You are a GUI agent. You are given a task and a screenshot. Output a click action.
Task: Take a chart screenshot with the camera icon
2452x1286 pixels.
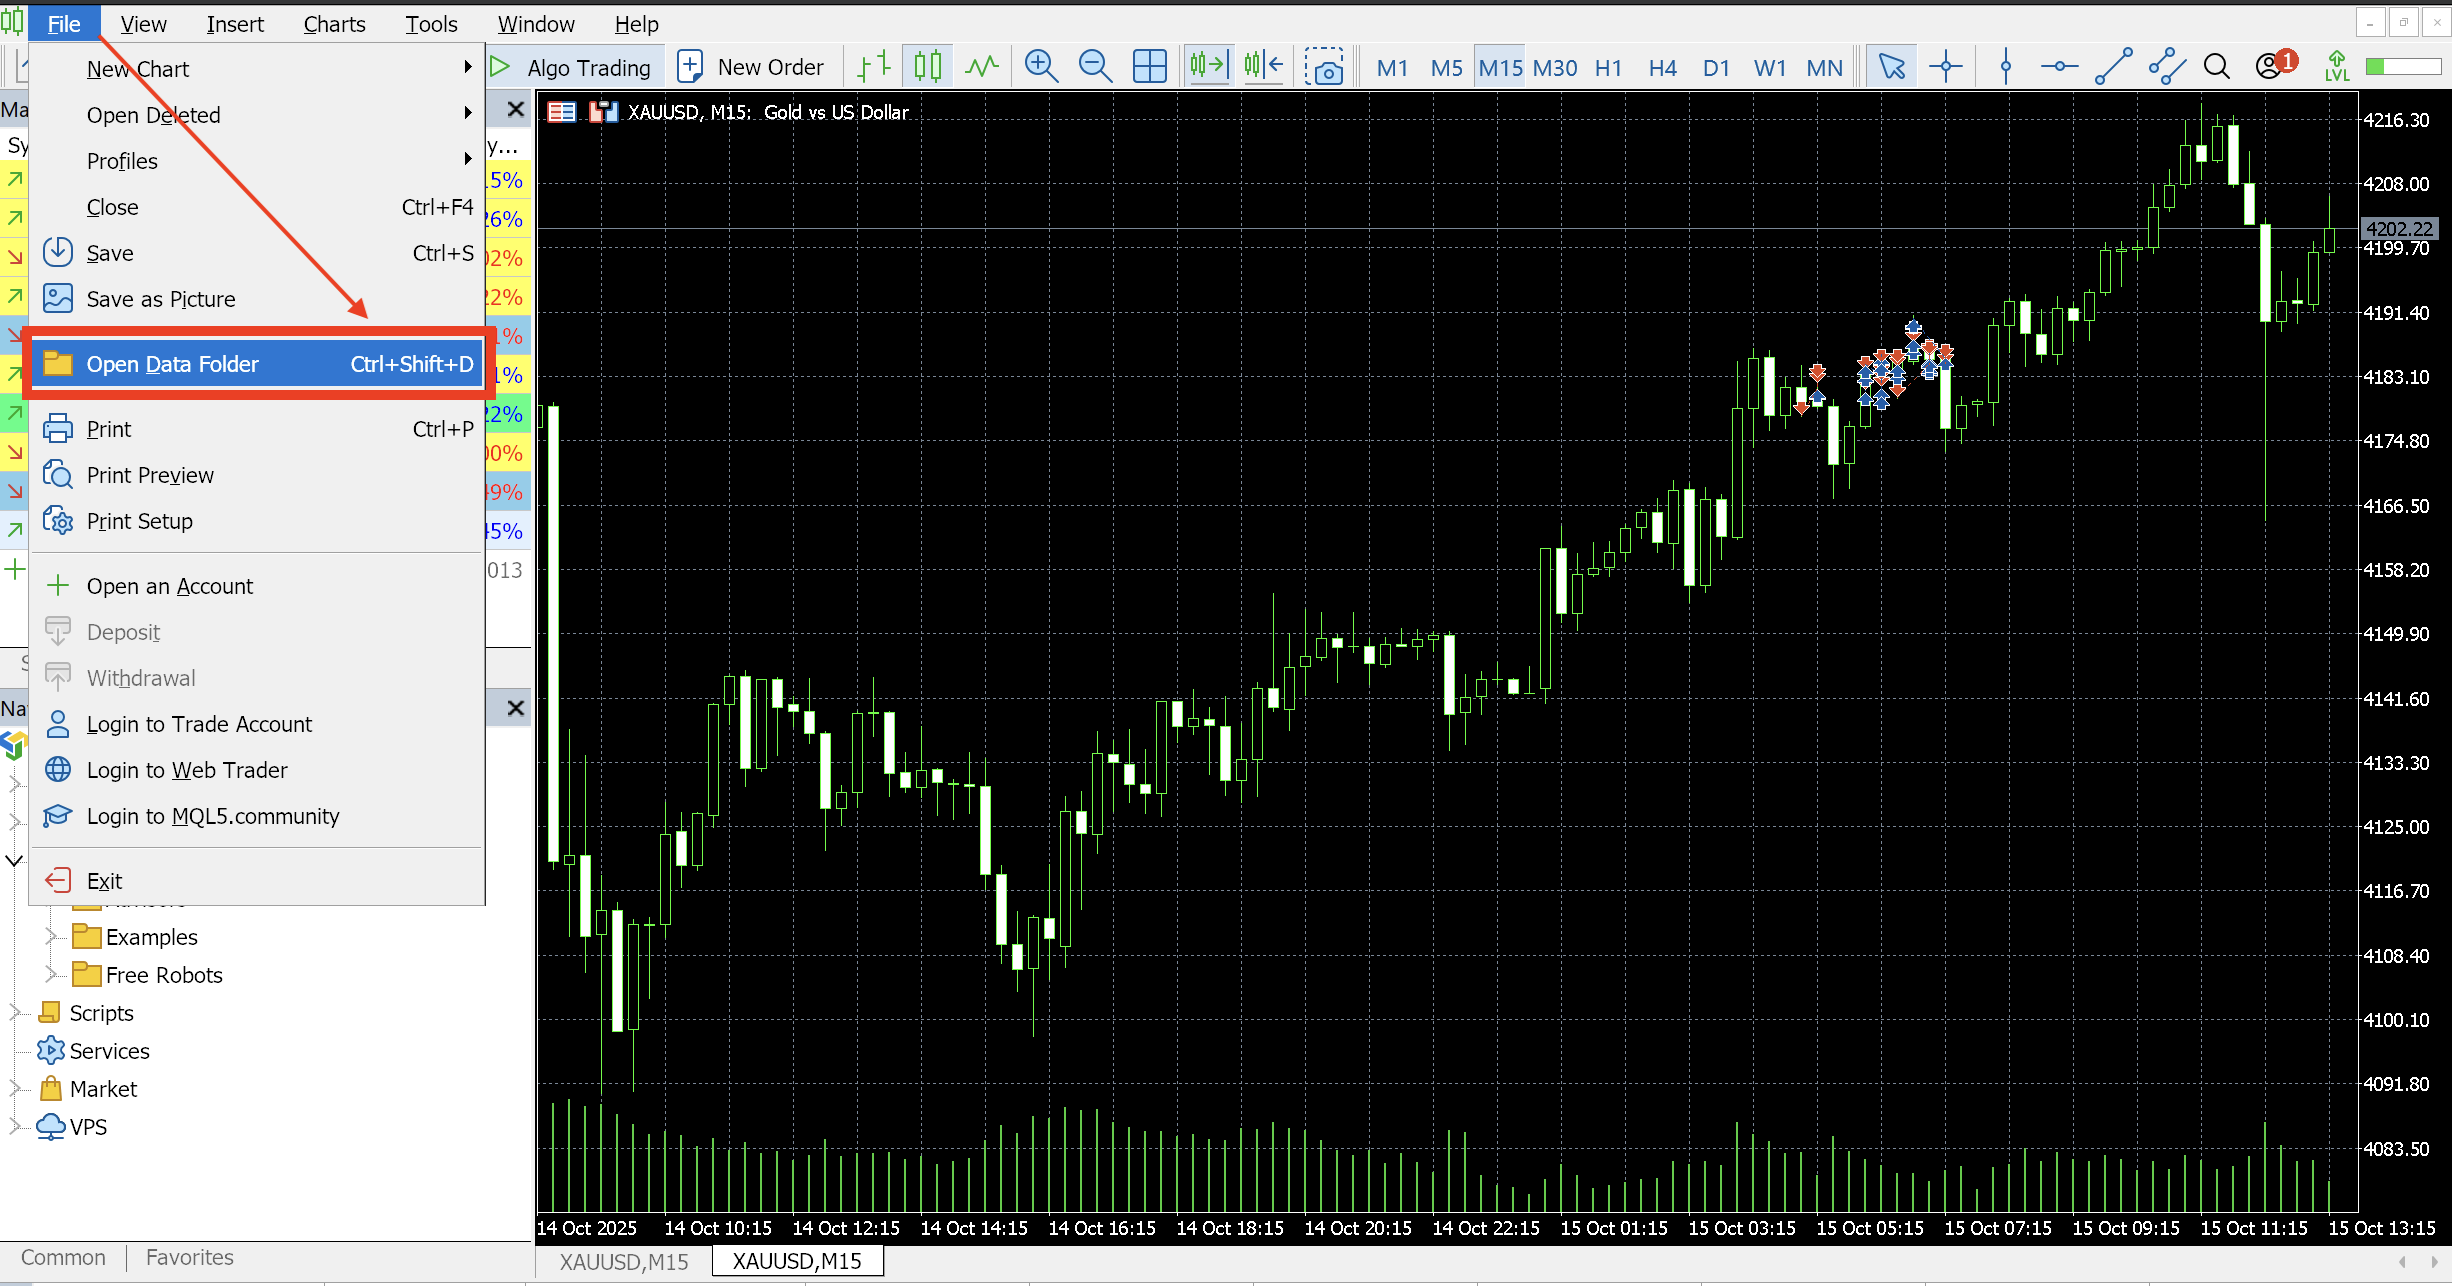pos(1325,67)
